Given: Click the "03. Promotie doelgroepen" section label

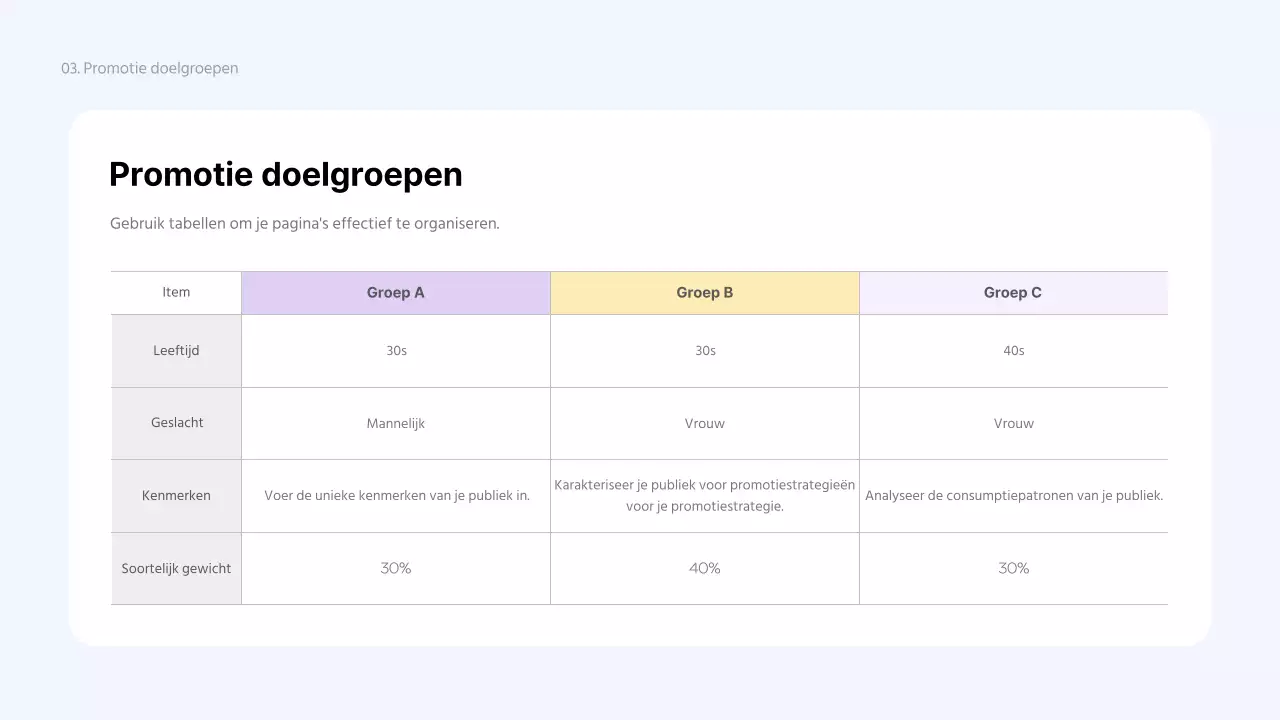Looking at the screenshot, I should 150,69.
